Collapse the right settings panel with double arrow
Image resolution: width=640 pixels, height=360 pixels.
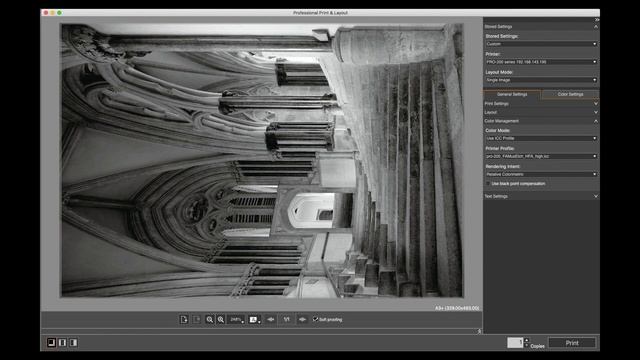pos(597,20)
